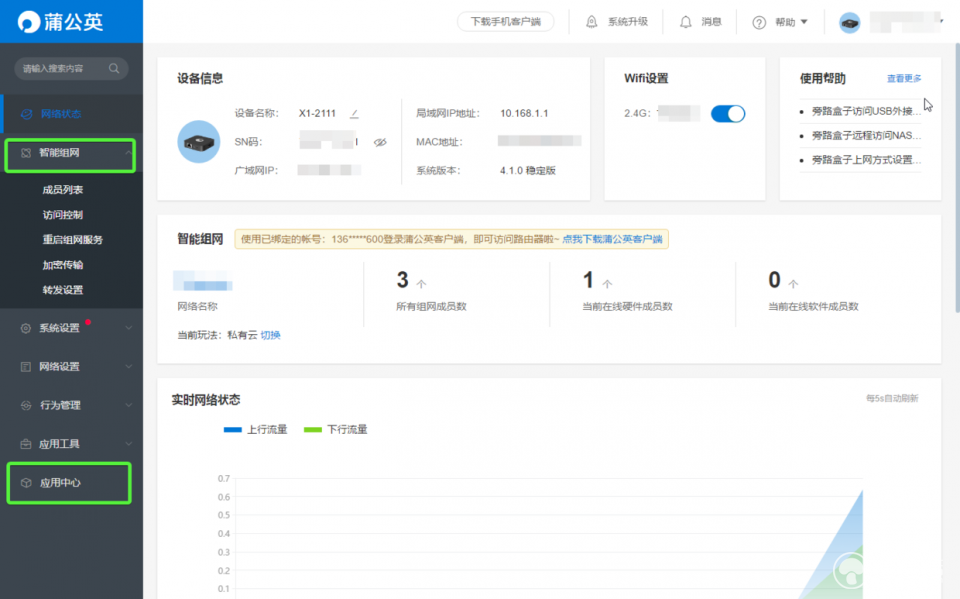Viewport: 960px width, 599px height.
Task: Click the 智能组网 sidebar icon
Action: (x=26, y=153)
